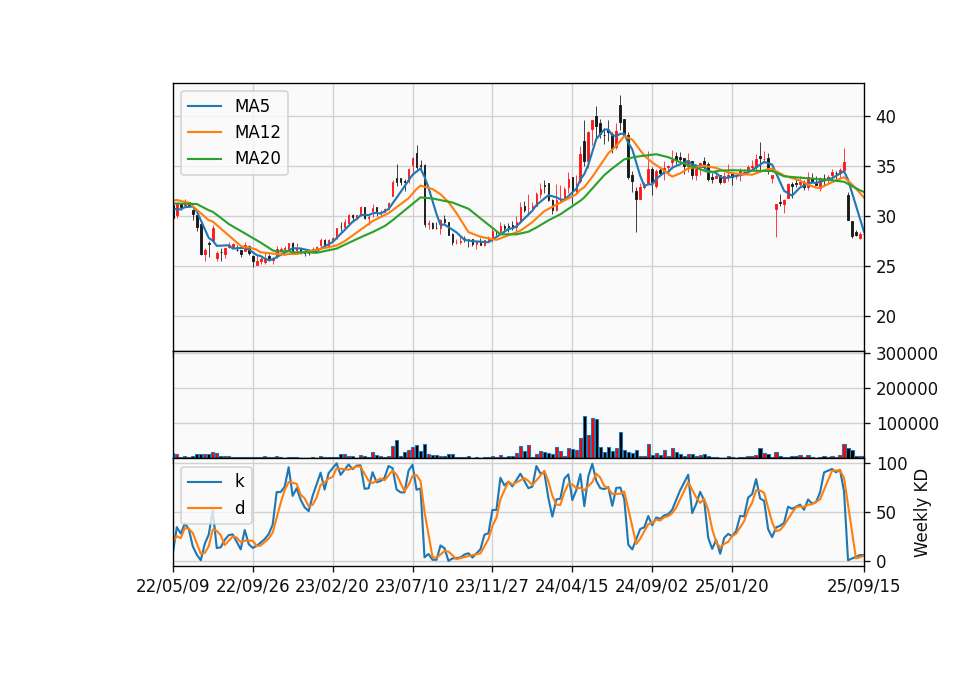Select the blue MA5 legend line sample
Screen dimensions: 960x690
pyautogui.click(x=204, y=107)
